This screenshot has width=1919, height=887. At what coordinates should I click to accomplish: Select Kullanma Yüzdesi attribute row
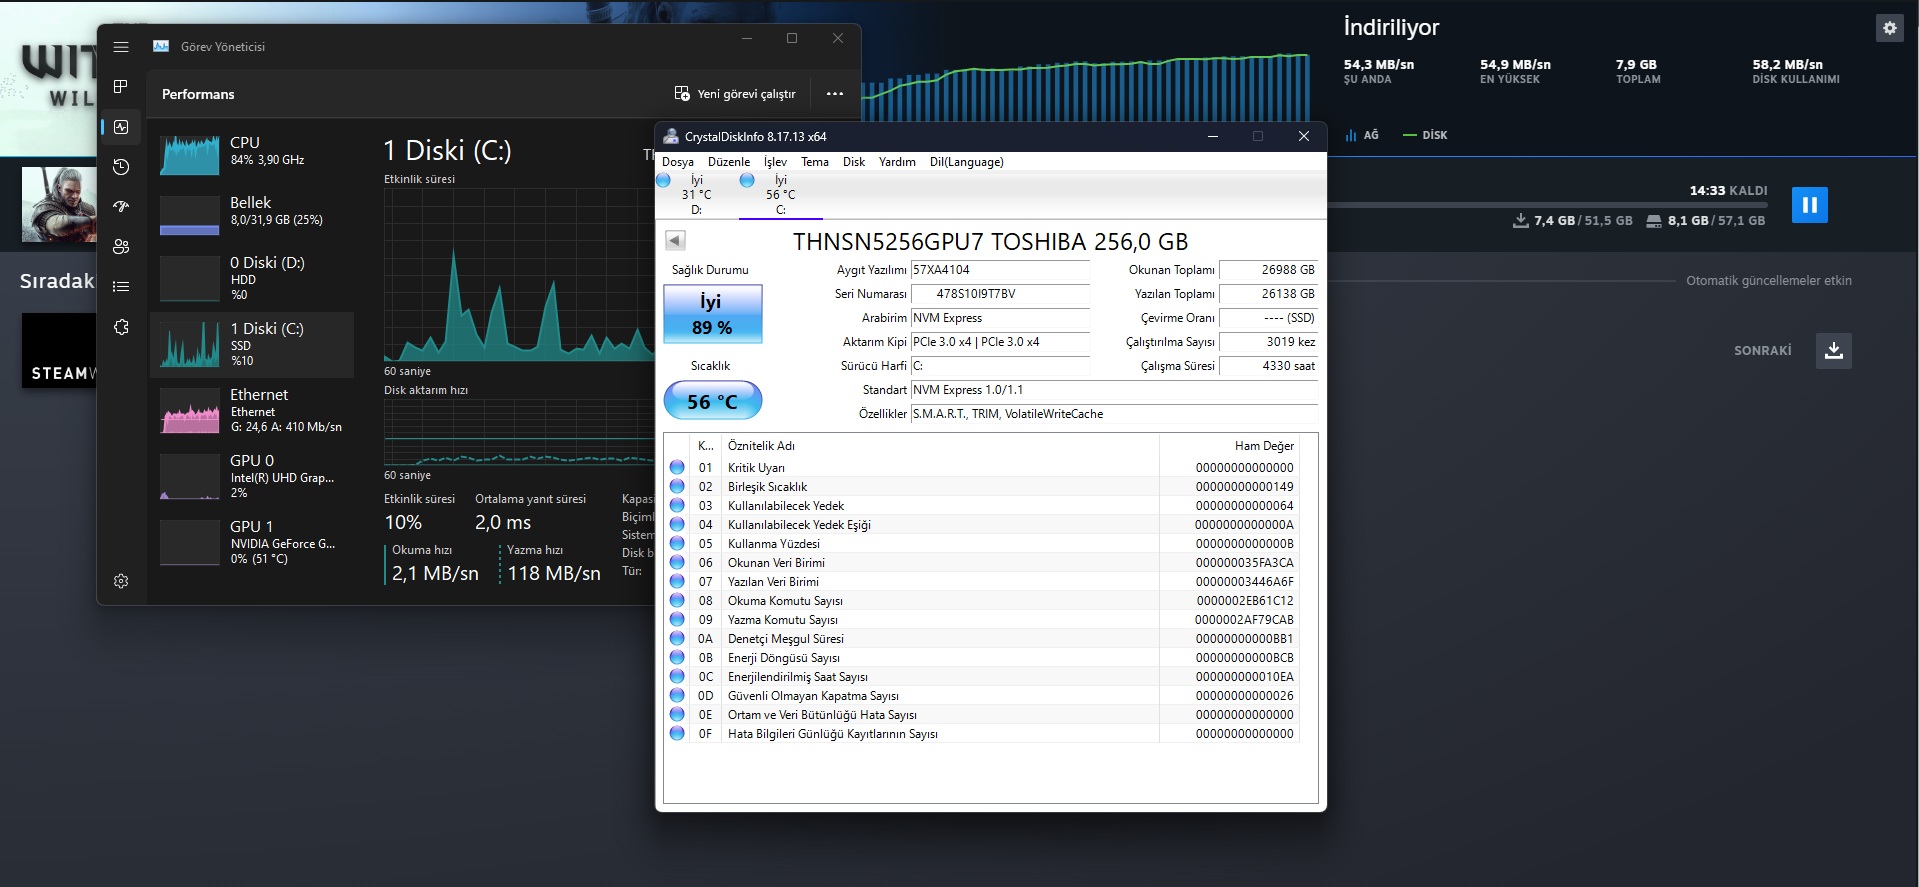pos(981,544)
